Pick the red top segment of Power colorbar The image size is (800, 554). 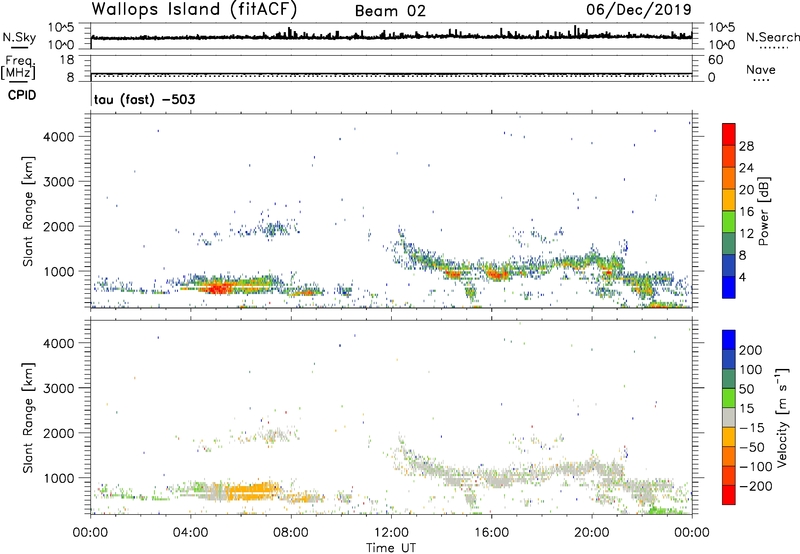[729, 134]
